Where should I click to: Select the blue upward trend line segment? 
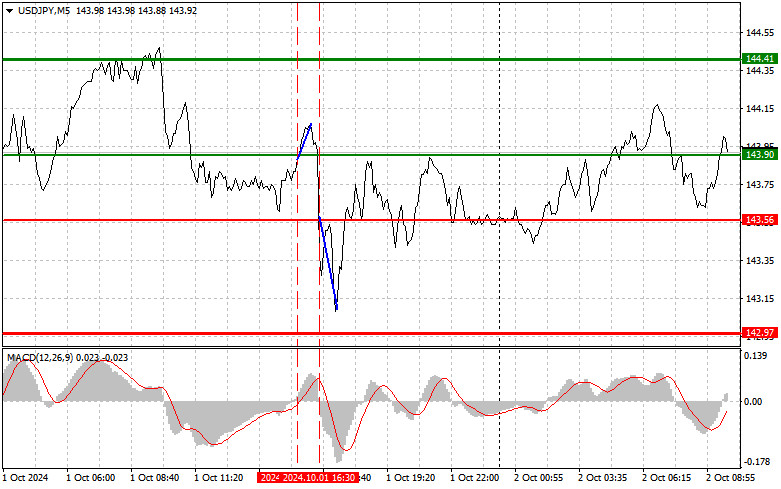(x=304, y=141)
